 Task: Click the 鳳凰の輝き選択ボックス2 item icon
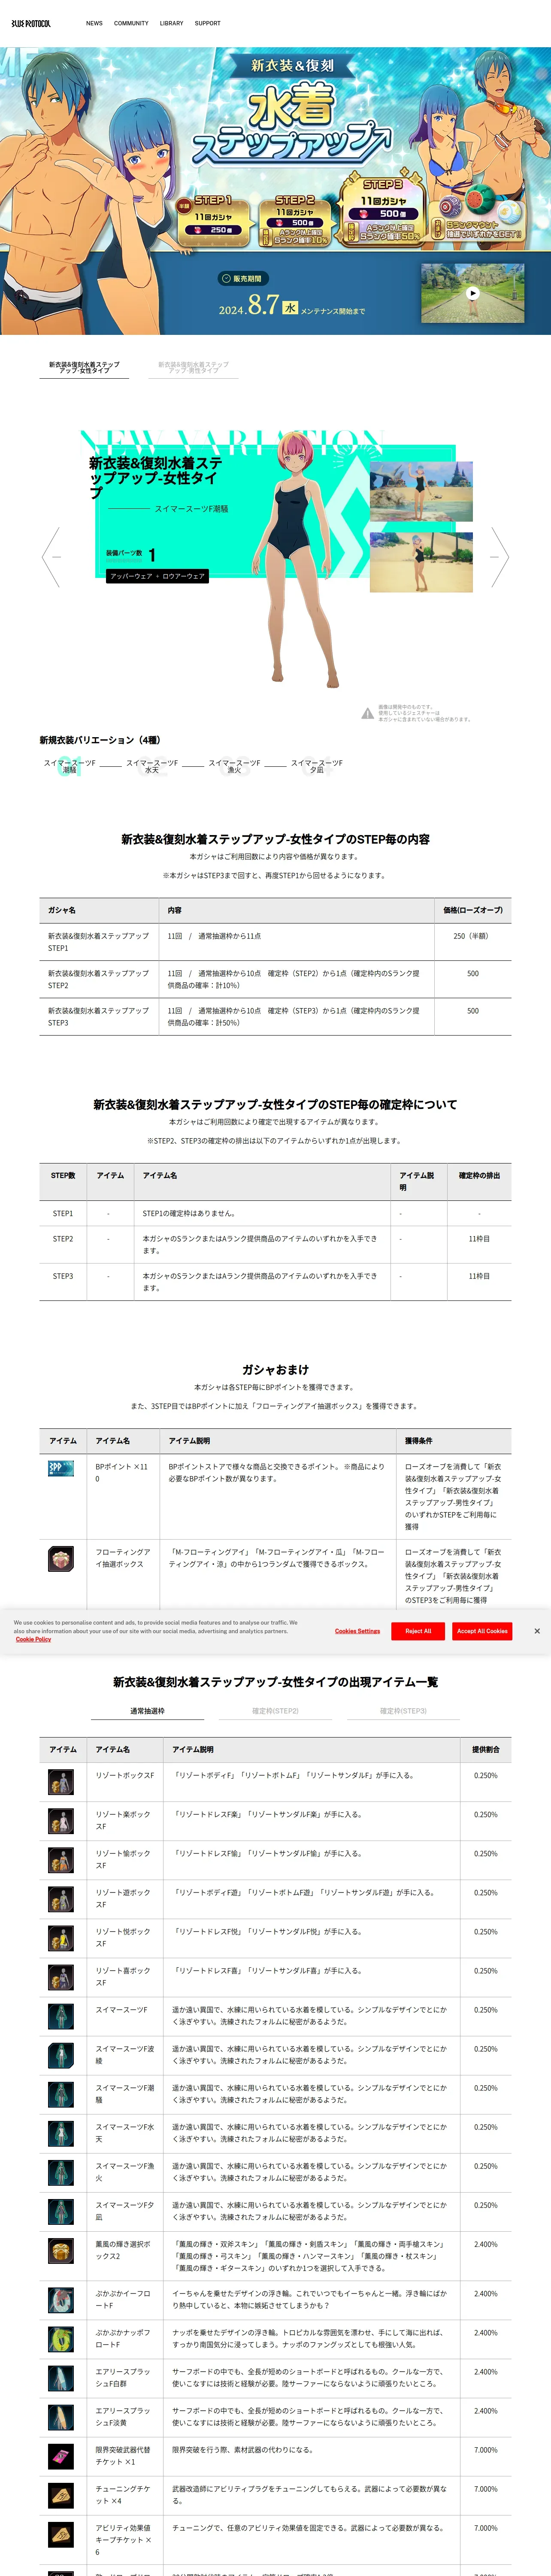(61, 2250)
